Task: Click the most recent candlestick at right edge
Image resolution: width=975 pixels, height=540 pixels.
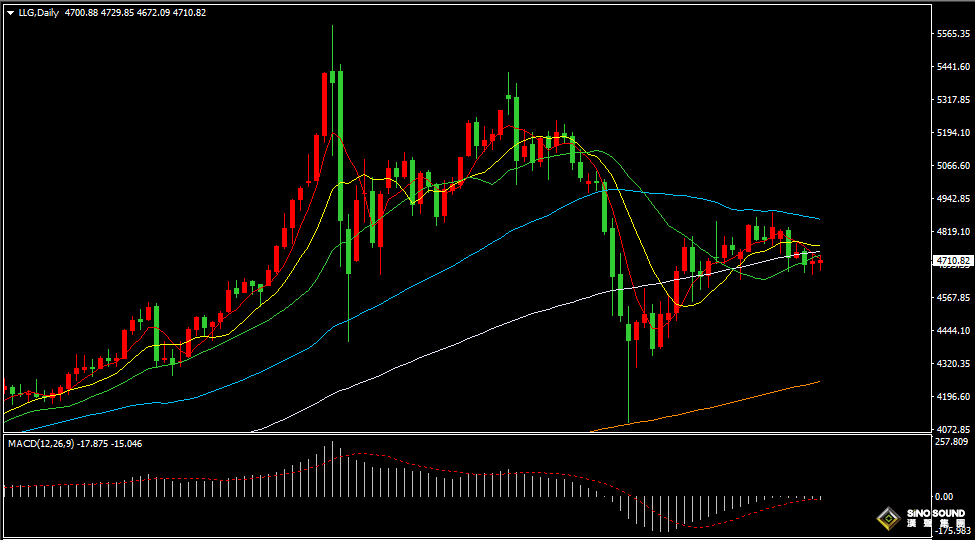Action: click(x=820, y=262)
